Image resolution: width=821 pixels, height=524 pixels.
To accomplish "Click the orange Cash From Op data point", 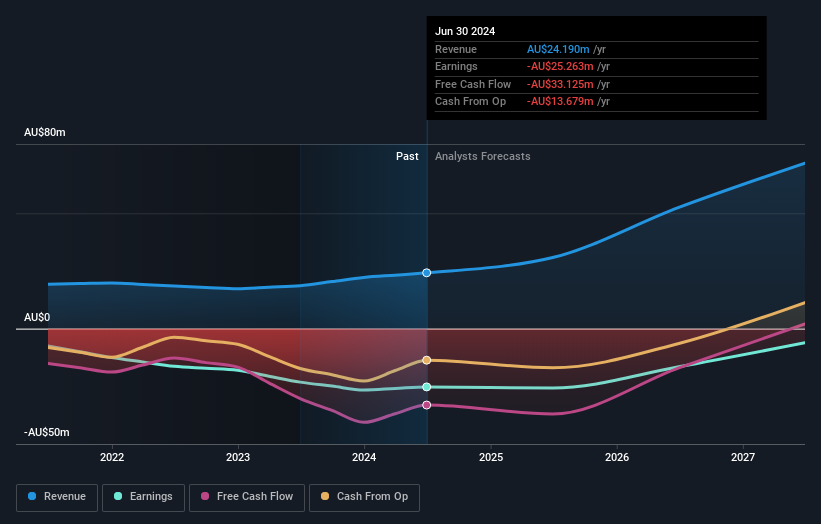I will (427, 360).
